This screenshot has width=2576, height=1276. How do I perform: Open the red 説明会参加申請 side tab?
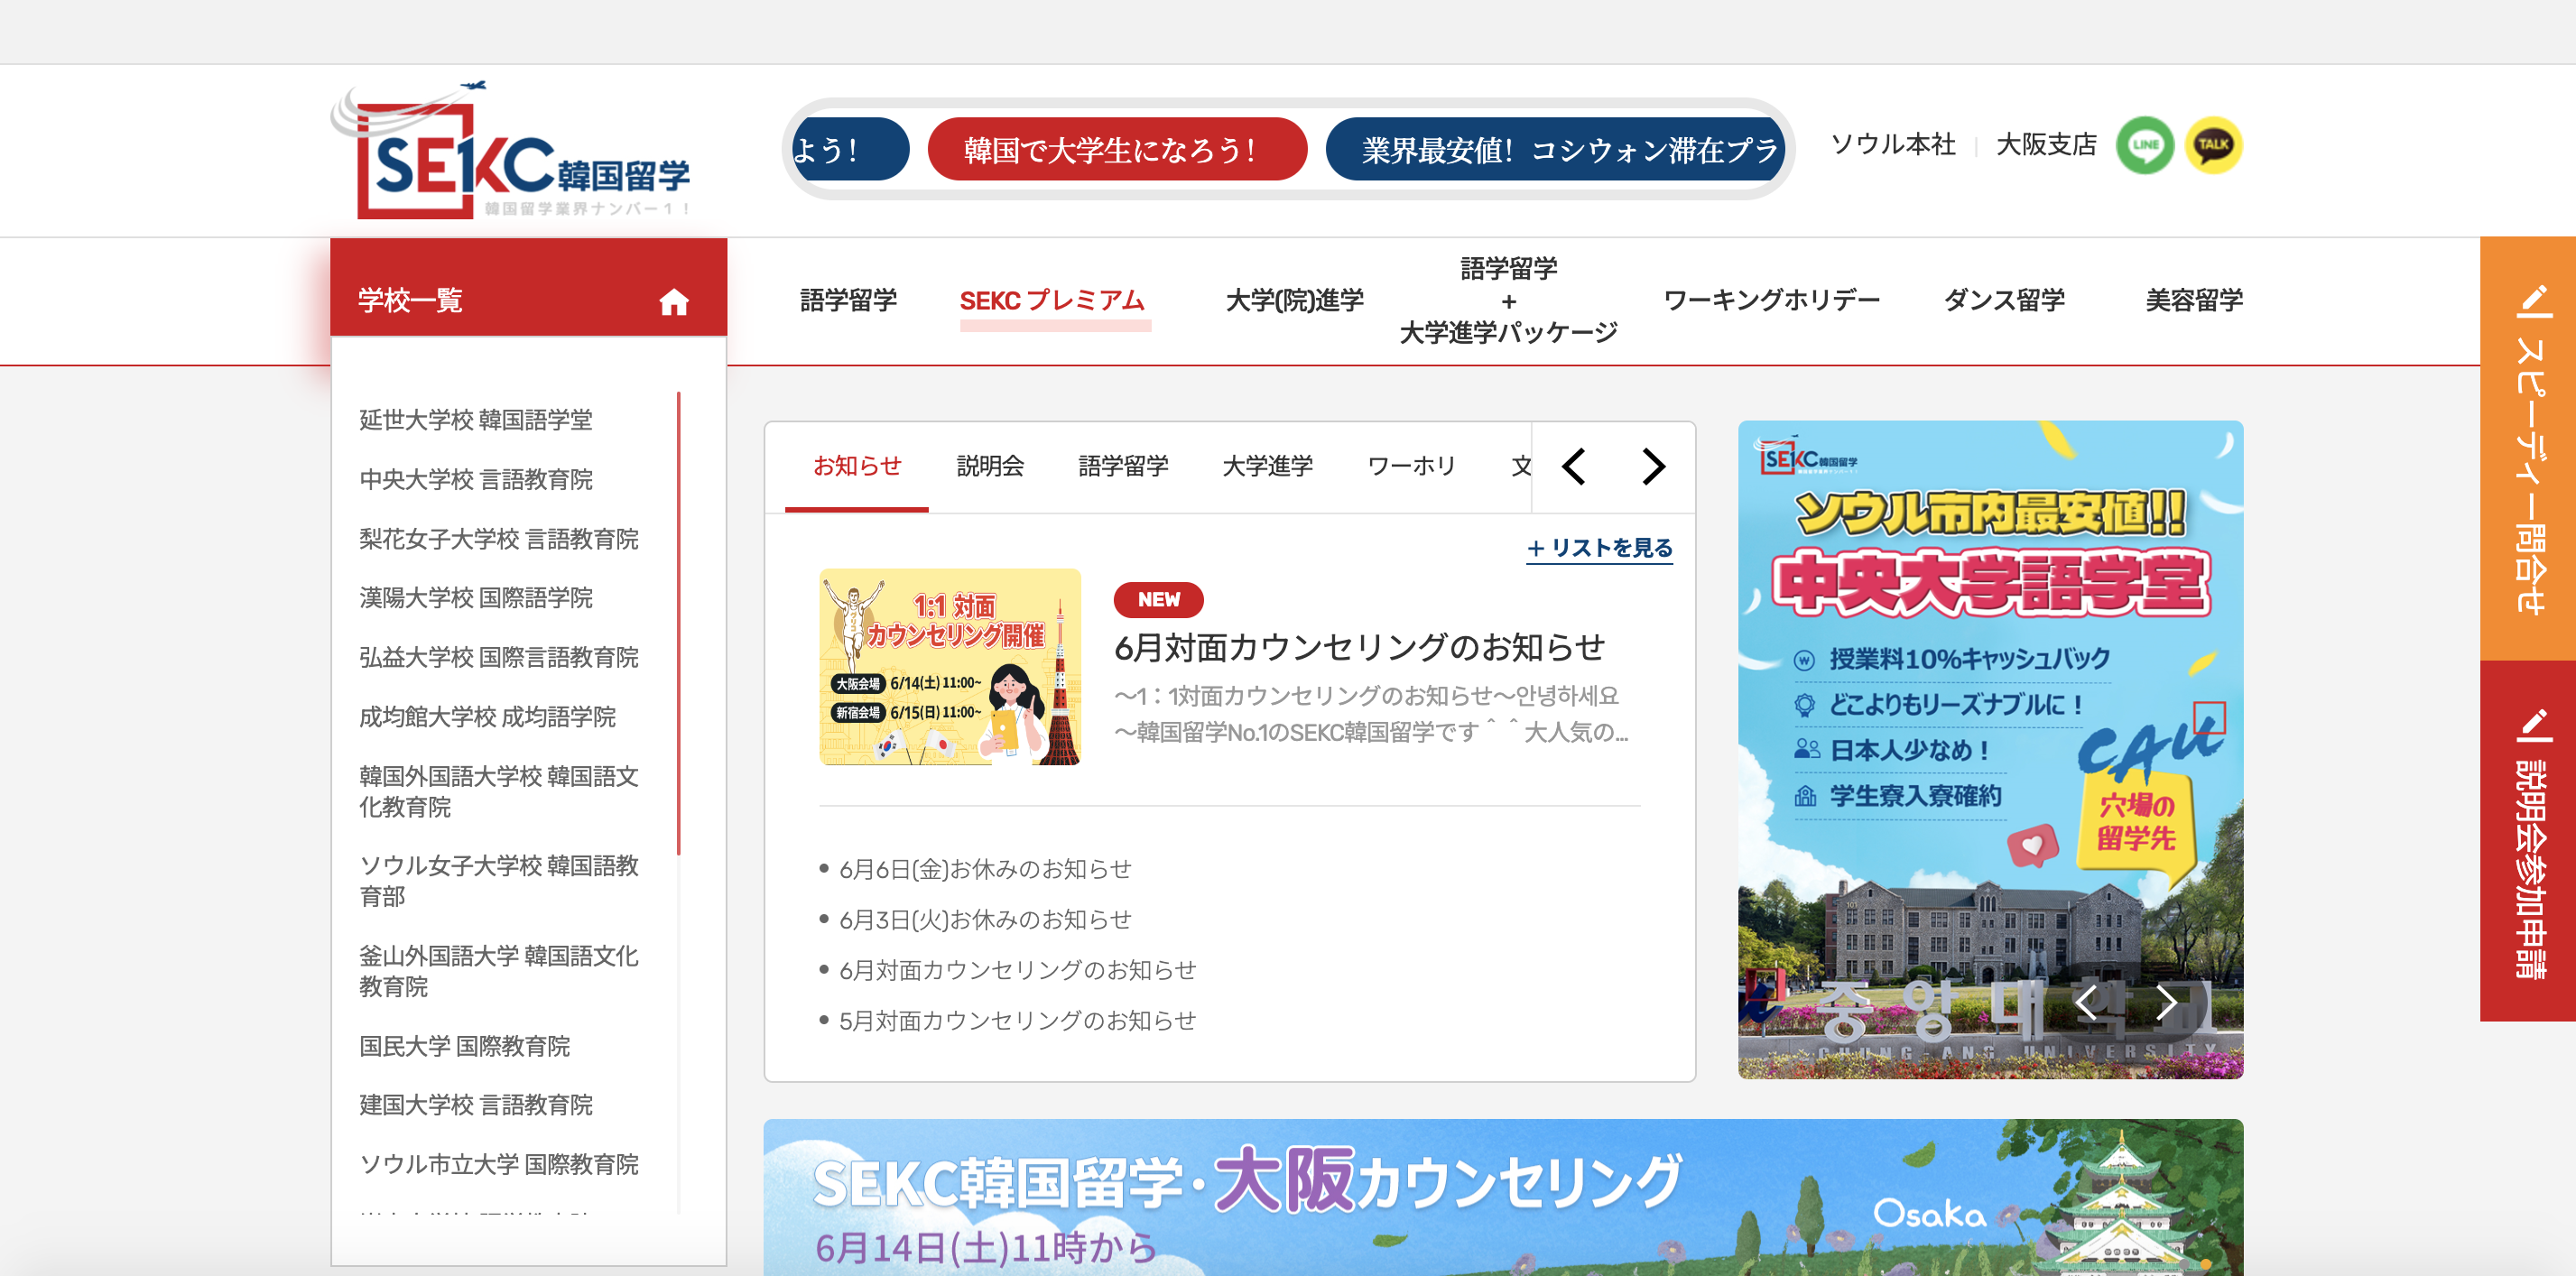tap(2528, 841)
